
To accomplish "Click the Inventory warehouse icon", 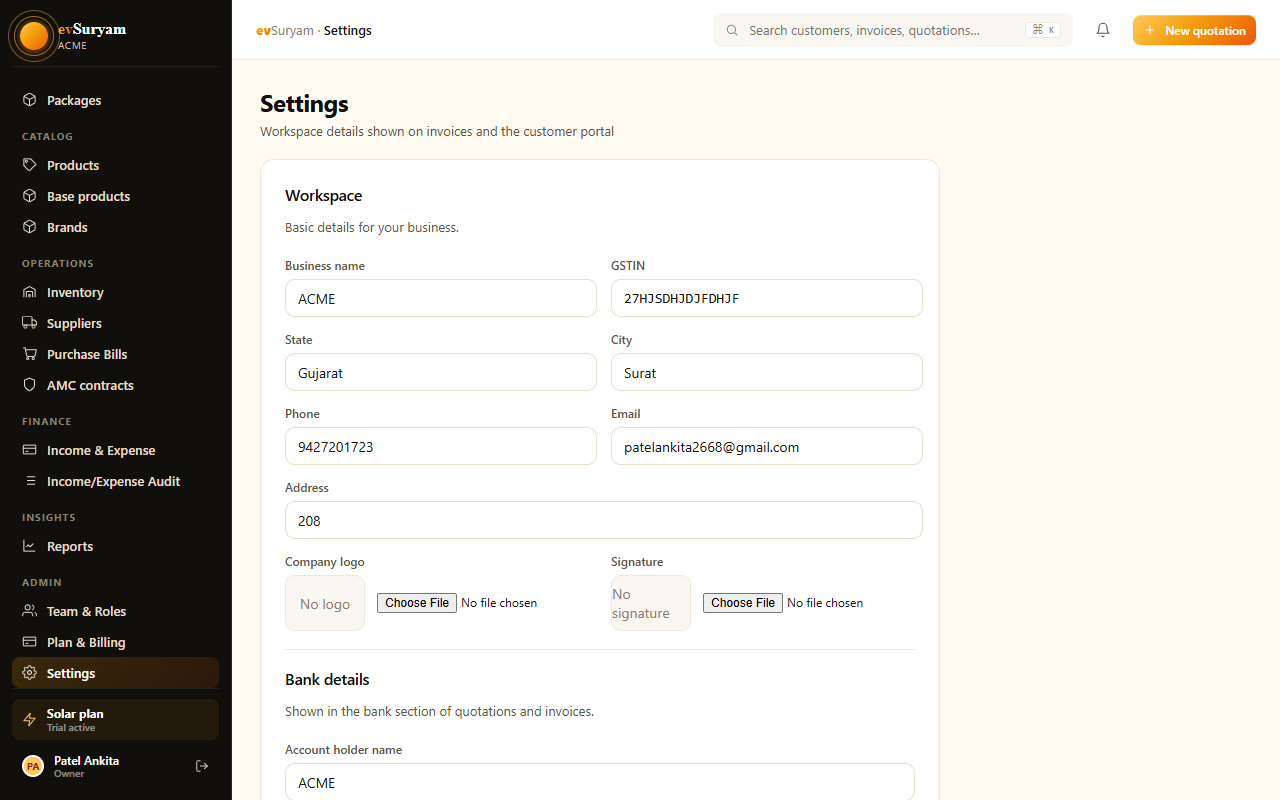I will [30, 292].
